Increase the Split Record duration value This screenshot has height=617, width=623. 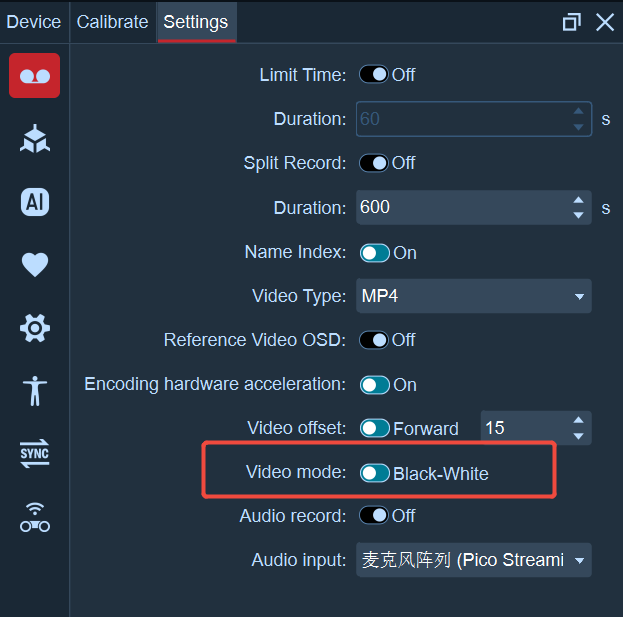[x=578, y=200]
